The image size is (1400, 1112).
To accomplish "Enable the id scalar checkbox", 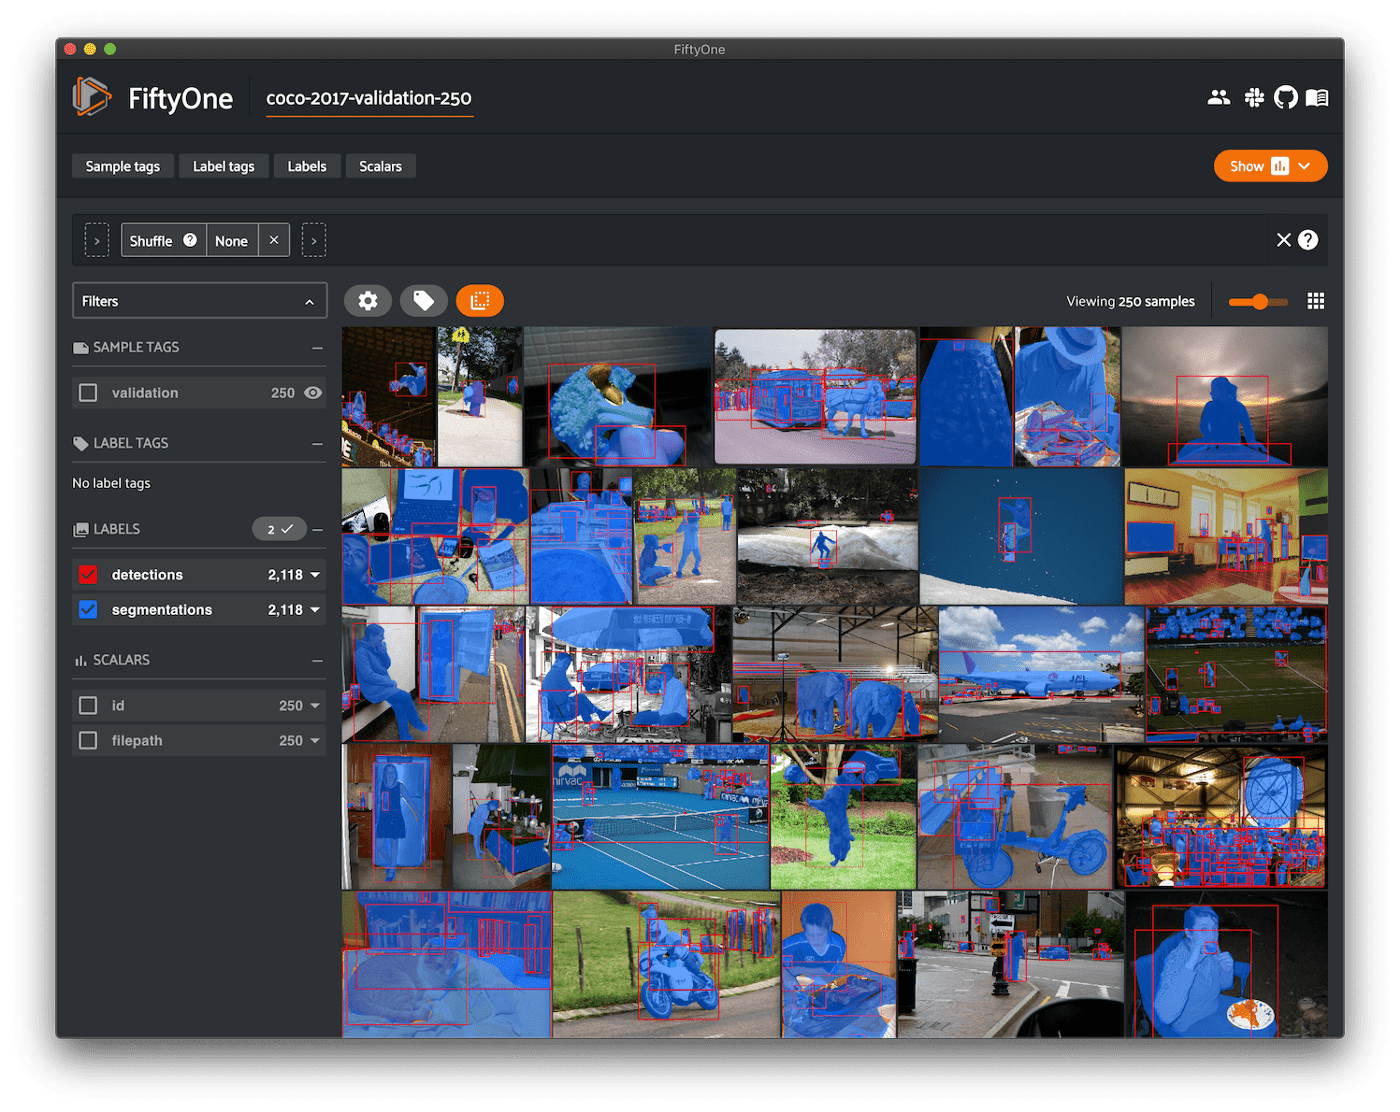I will pos(88,706).
